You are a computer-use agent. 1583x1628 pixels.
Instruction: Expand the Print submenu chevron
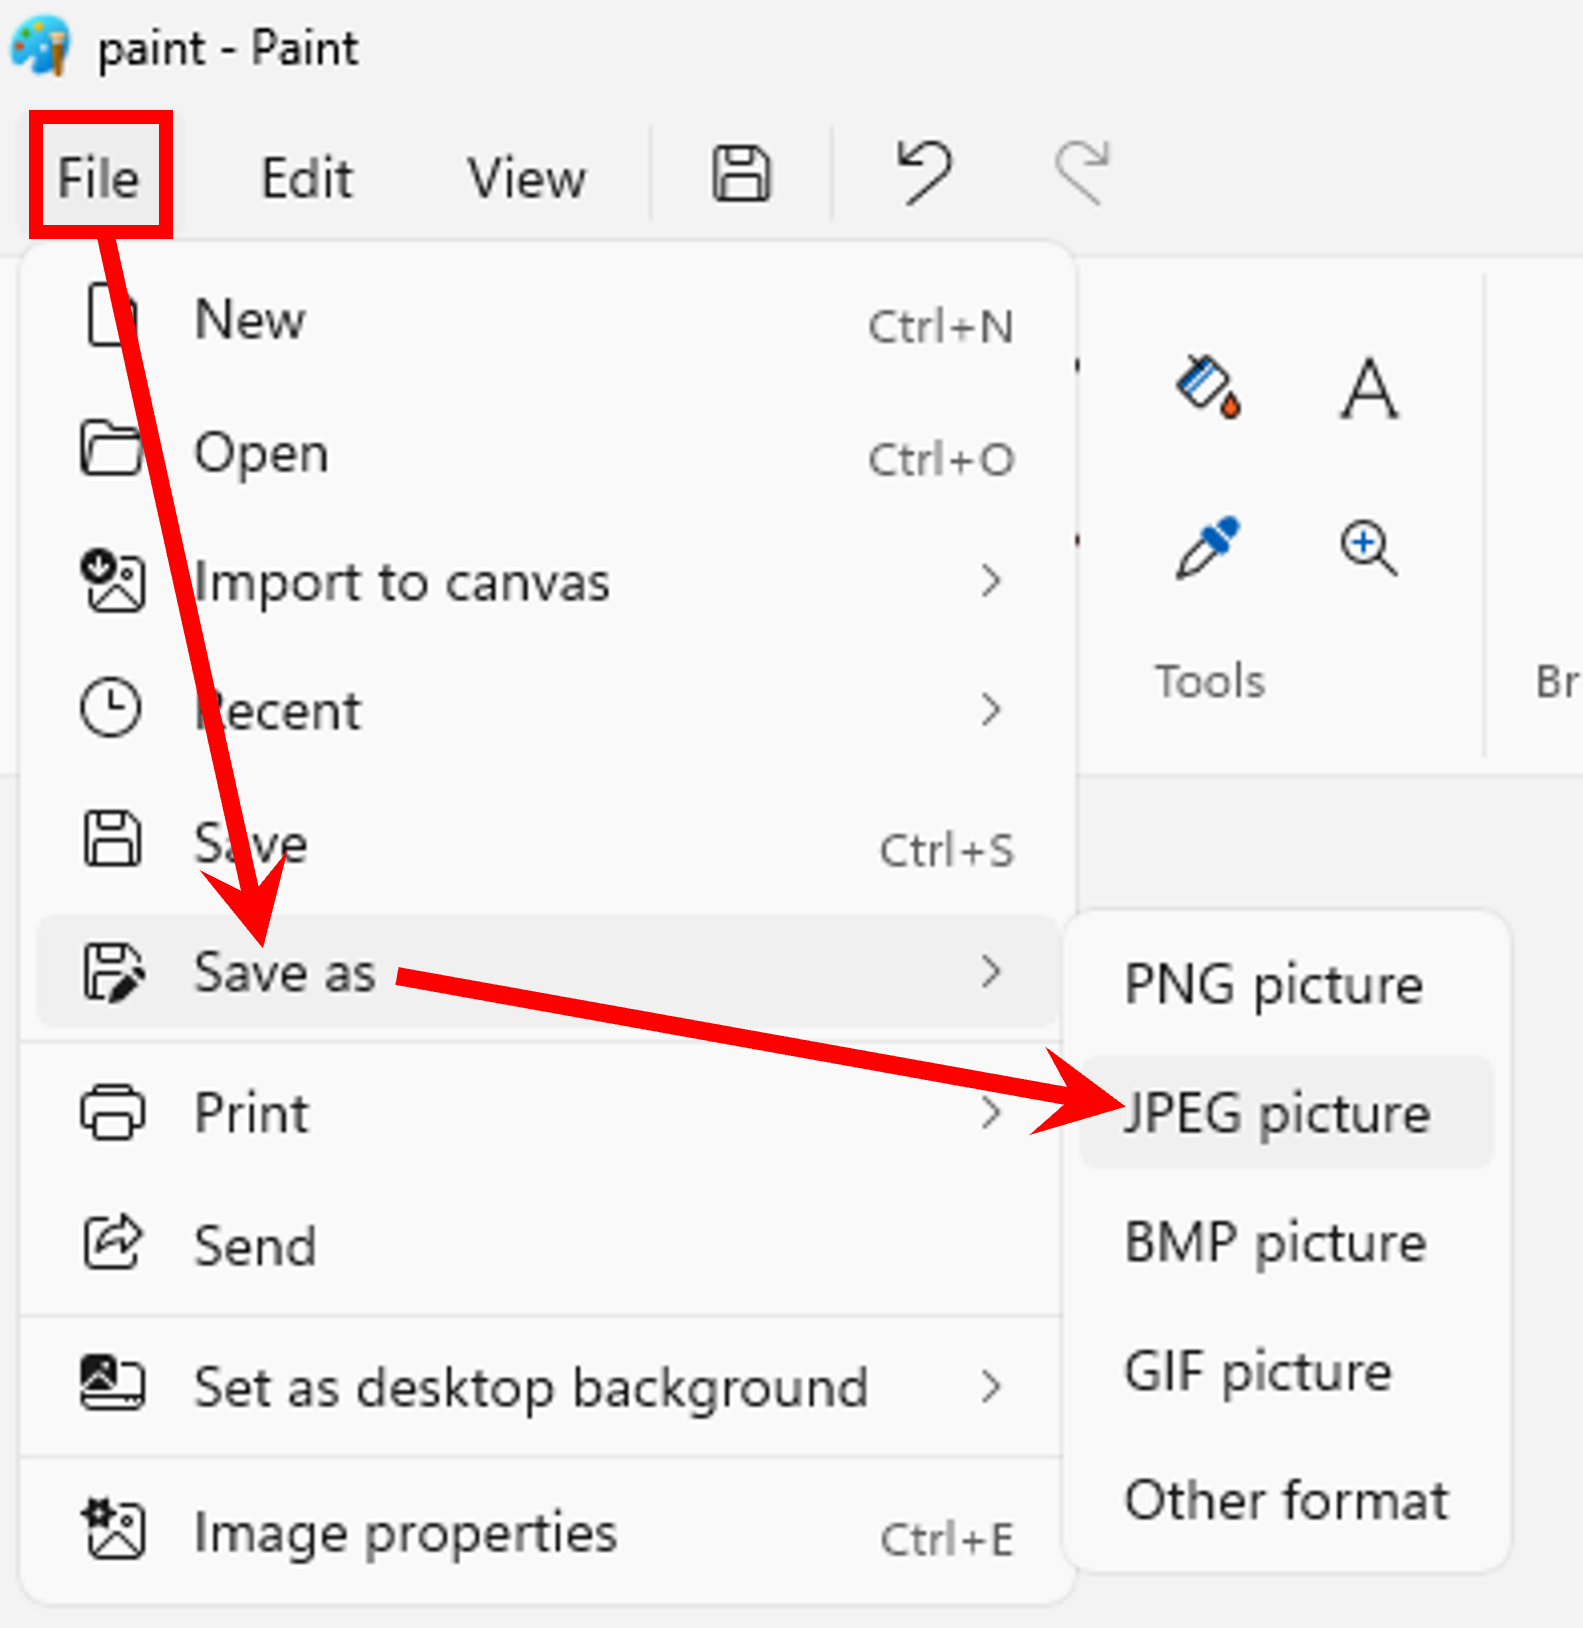[991, 1112]
